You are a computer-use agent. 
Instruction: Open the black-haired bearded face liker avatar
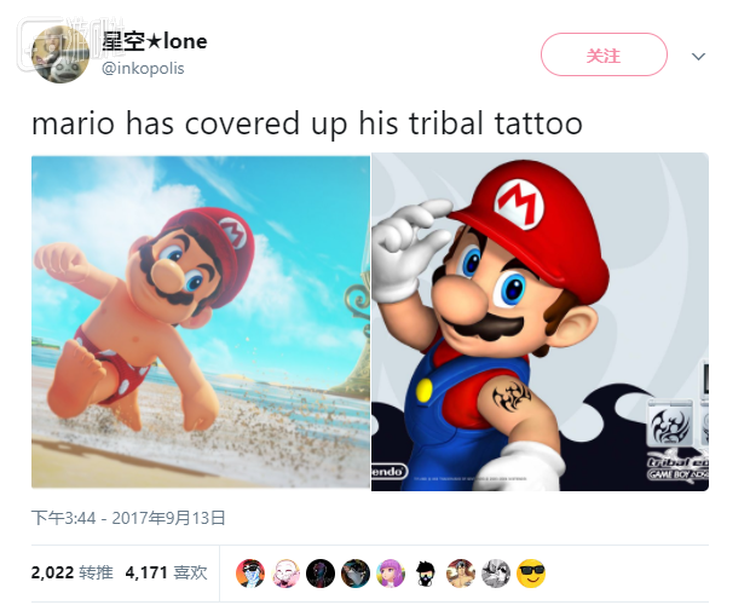click(426, 573)
